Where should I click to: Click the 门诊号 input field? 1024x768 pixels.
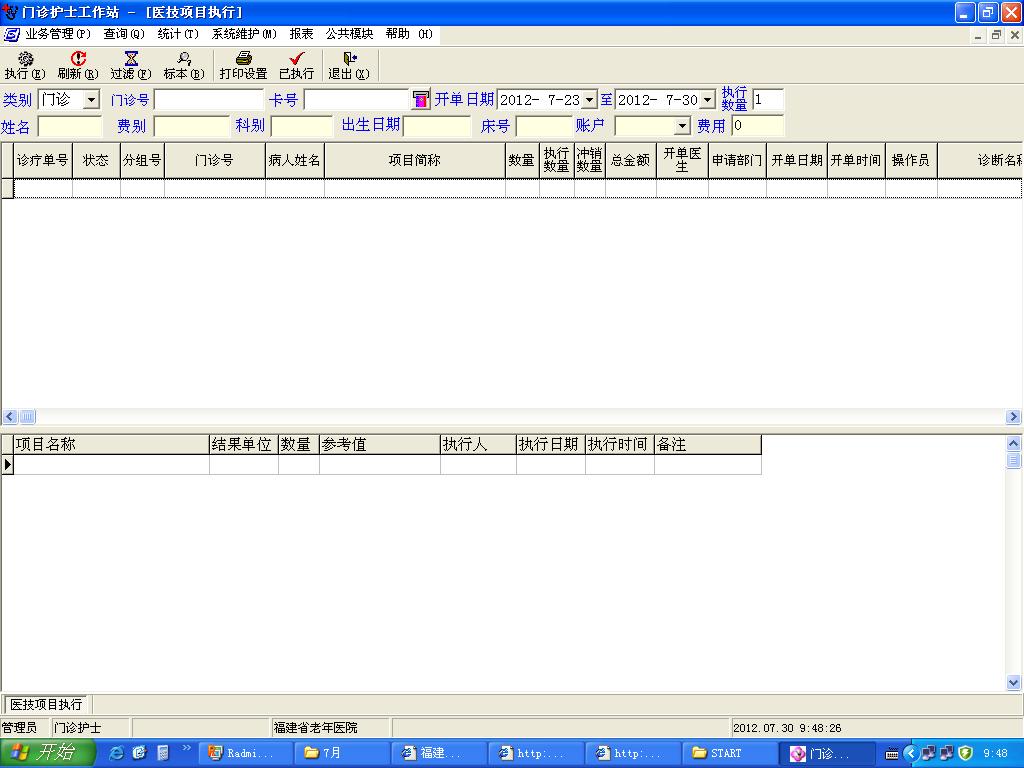pyautogui.click(x=208, y=100)
